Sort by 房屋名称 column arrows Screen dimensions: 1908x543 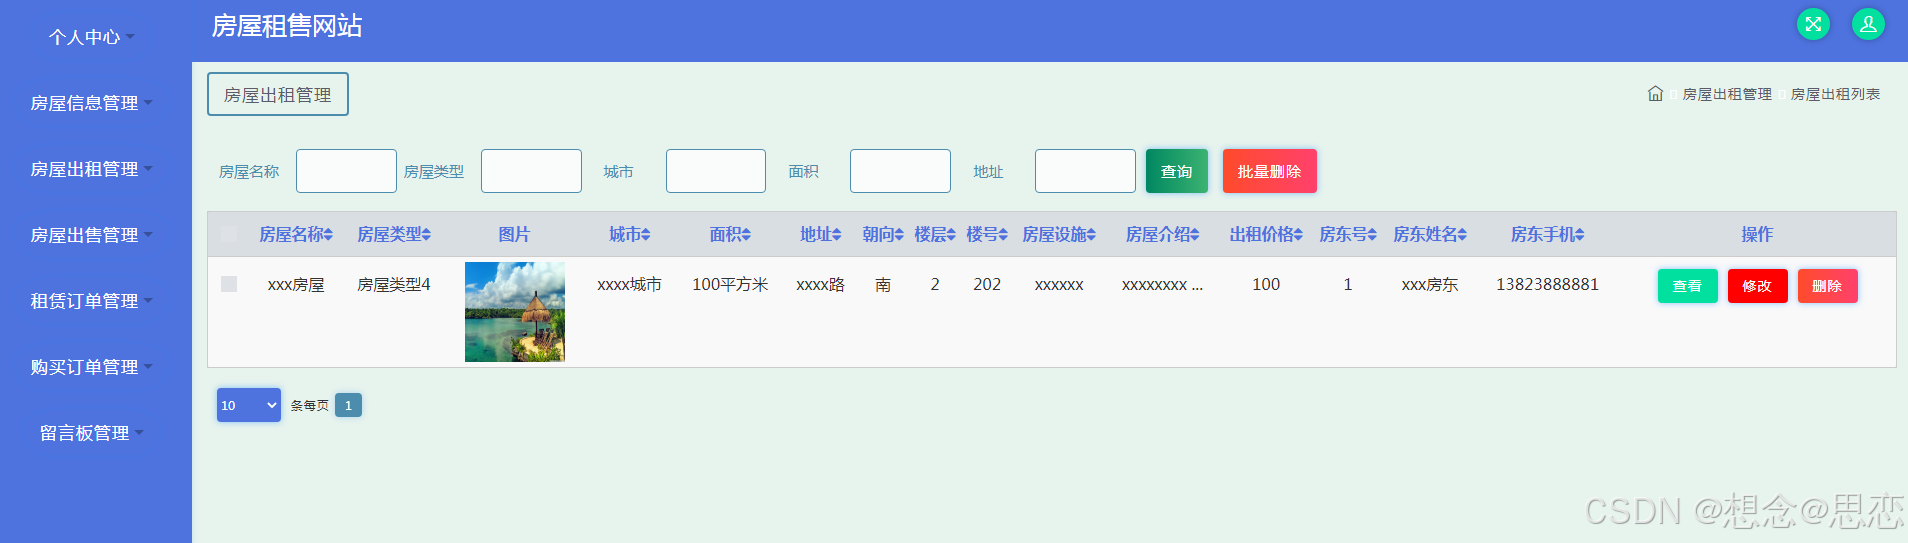tap(328, 234)
